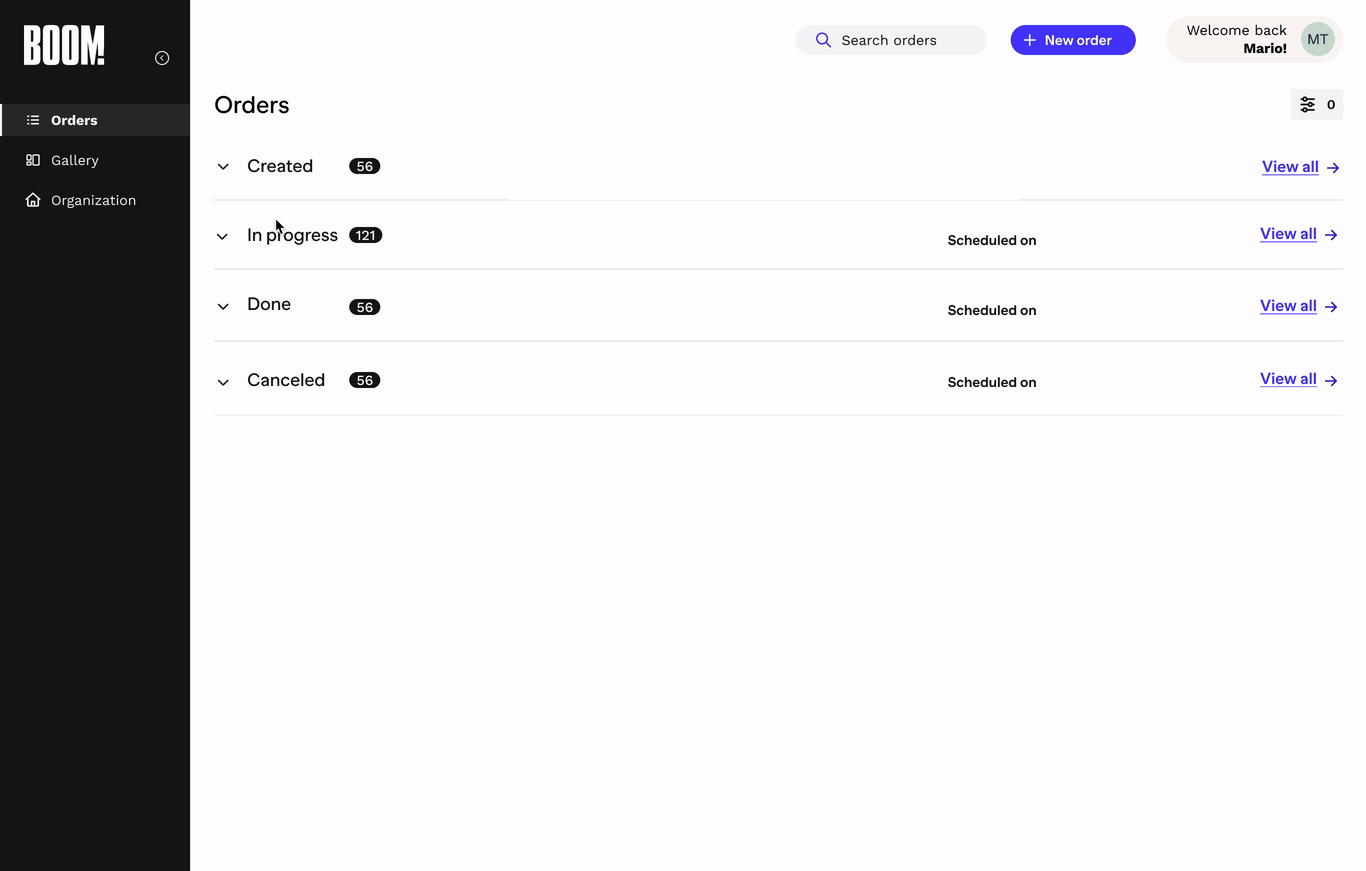View all Canceled orders
The image size is (1366, 871).
(1287, 379)
